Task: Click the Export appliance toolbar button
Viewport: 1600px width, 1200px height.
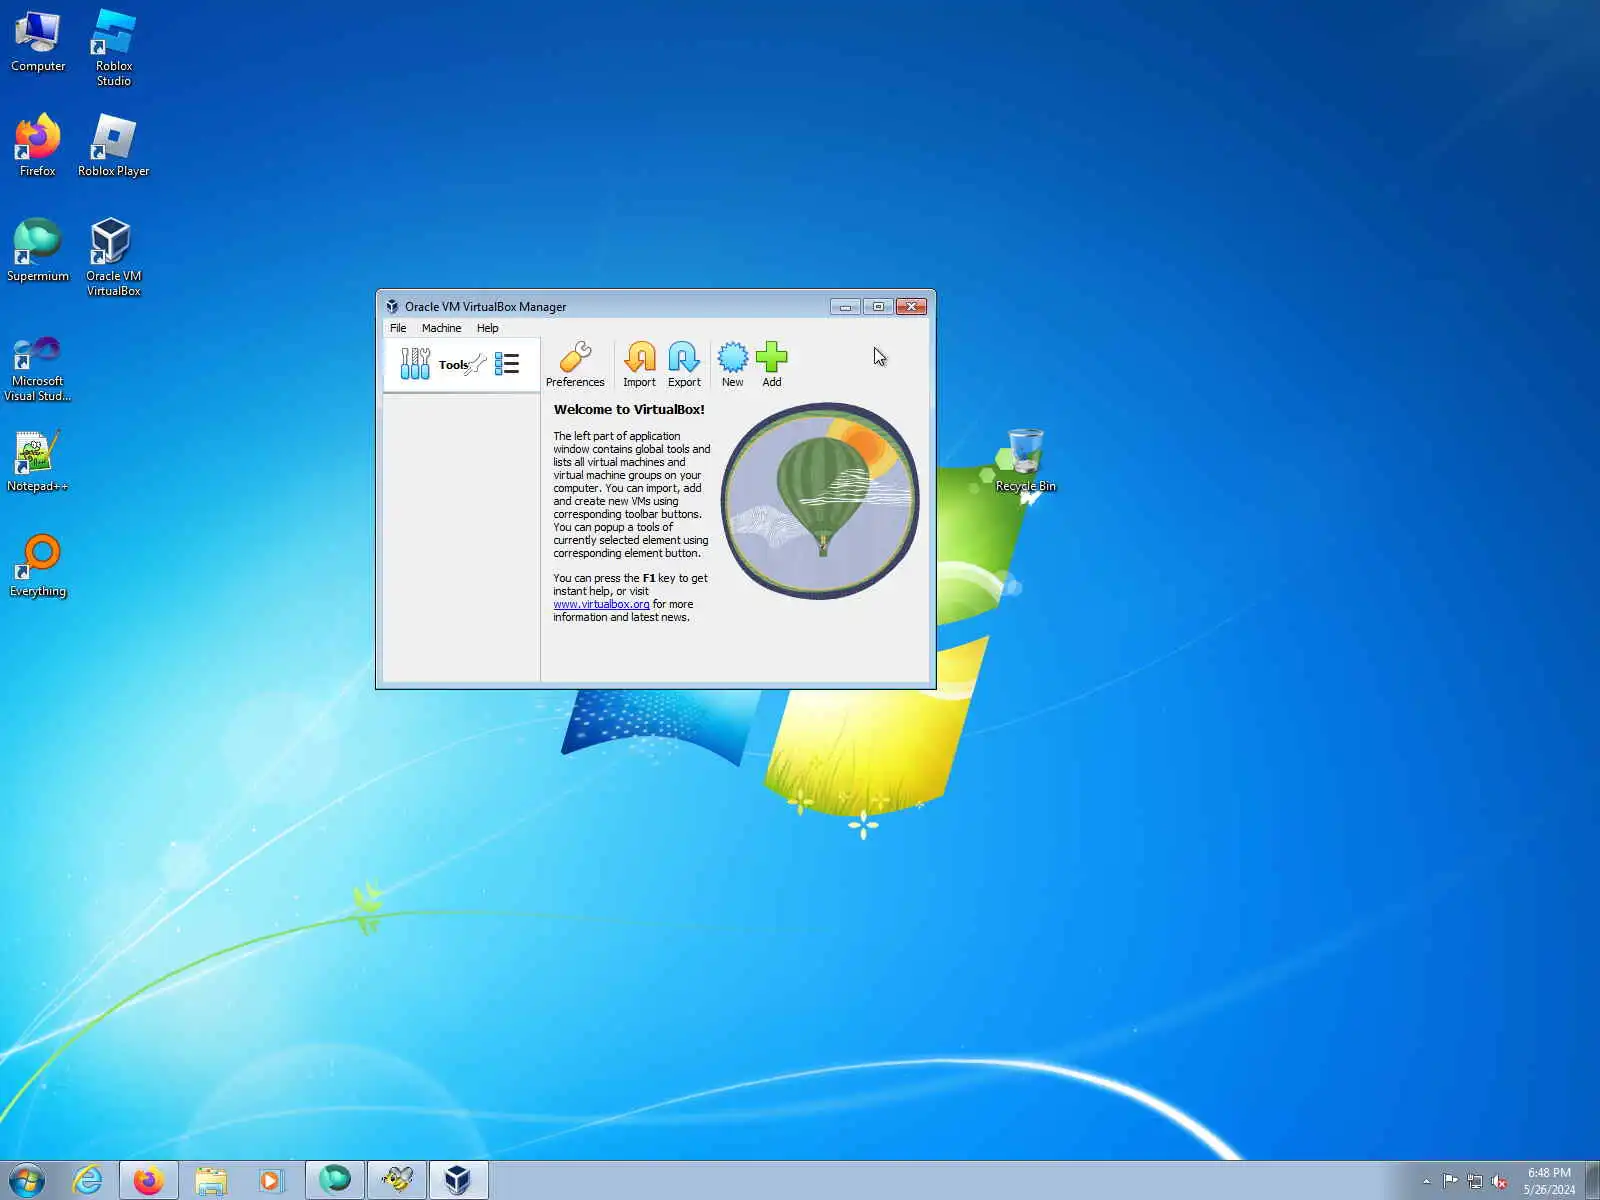Action: [x=684, y=364]
